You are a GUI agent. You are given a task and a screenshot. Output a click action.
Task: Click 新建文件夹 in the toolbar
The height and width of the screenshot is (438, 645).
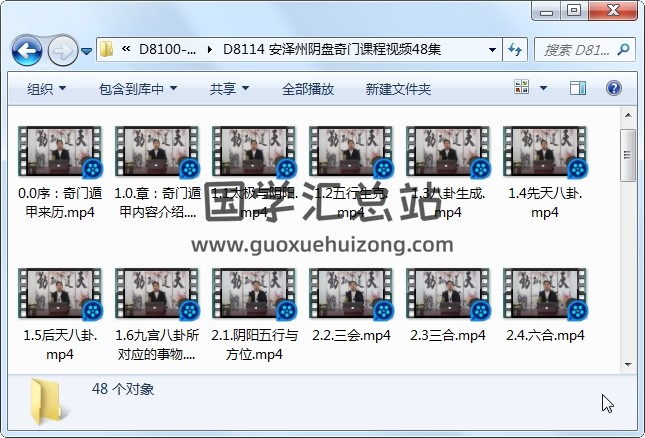coord(398,88)
